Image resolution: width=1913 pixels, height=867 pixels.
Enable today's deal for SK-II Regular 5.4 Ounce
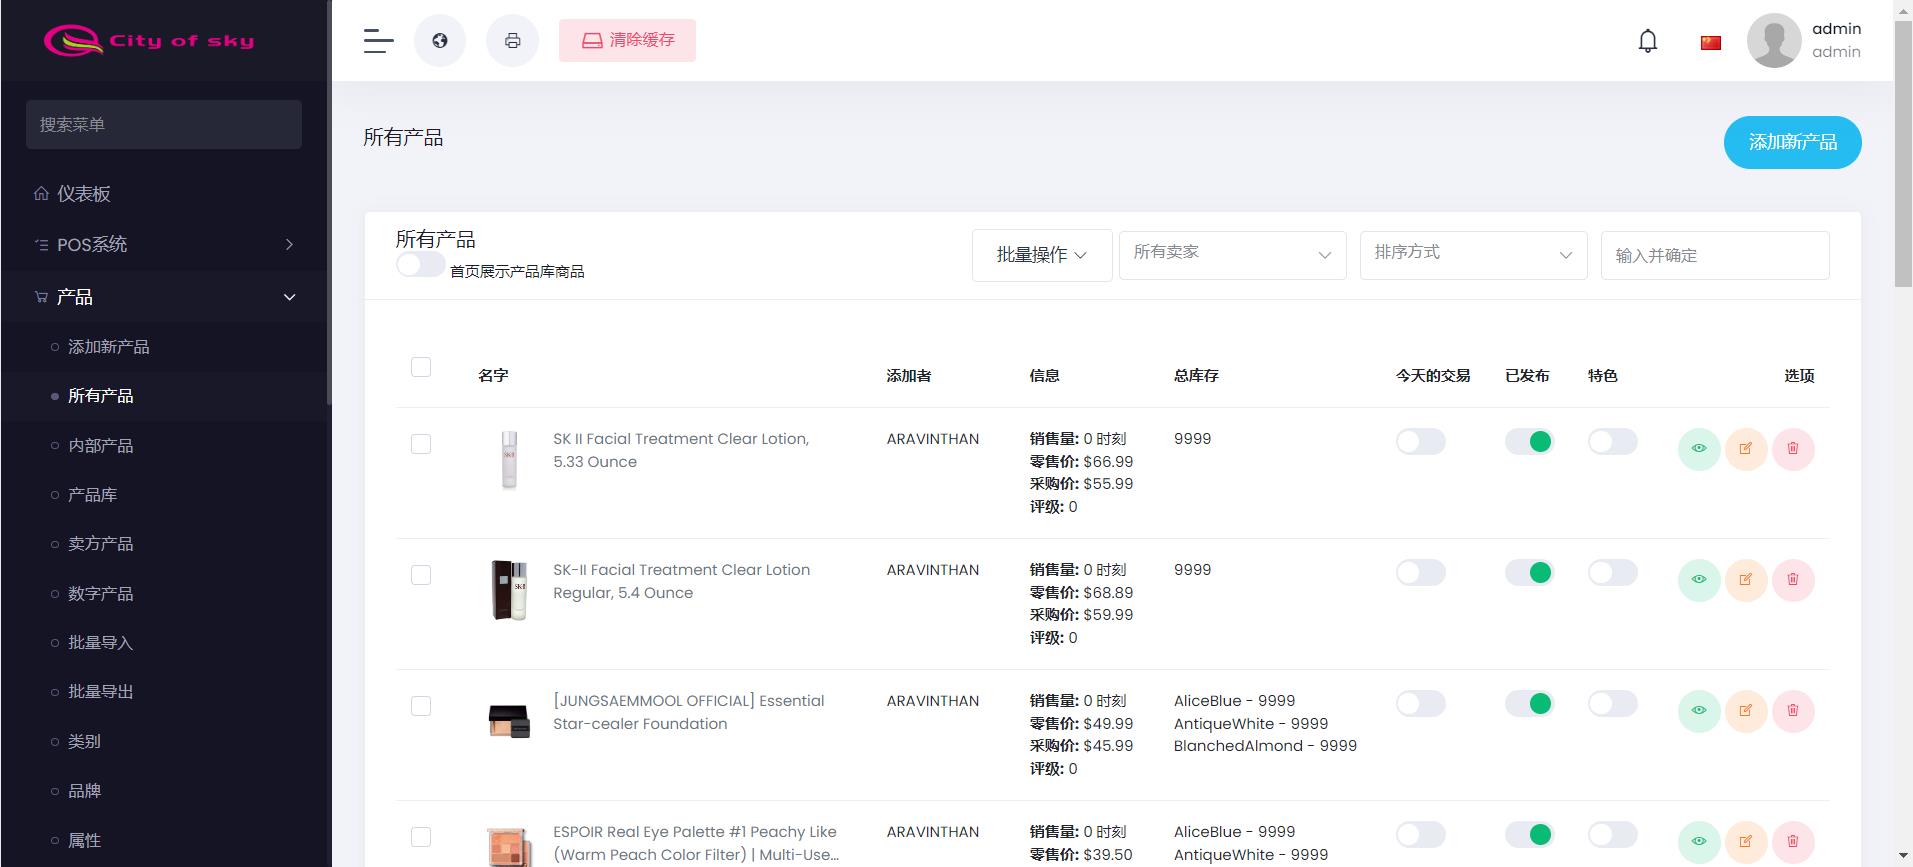(1420, 573)
